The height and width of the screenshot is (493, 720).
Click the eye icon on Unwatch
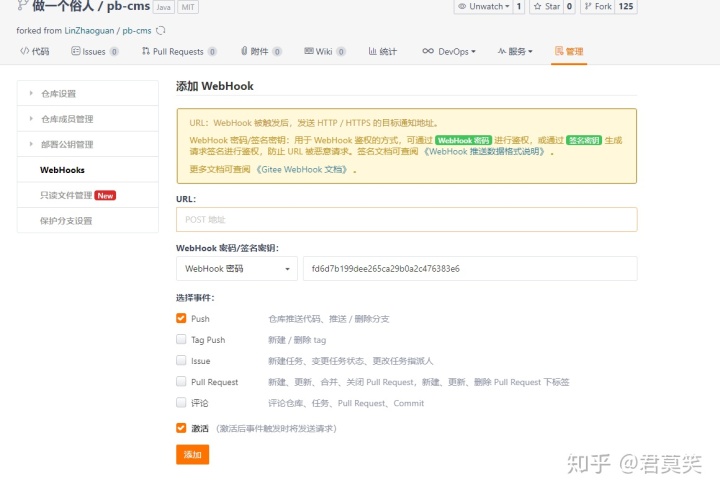[462, 6]
